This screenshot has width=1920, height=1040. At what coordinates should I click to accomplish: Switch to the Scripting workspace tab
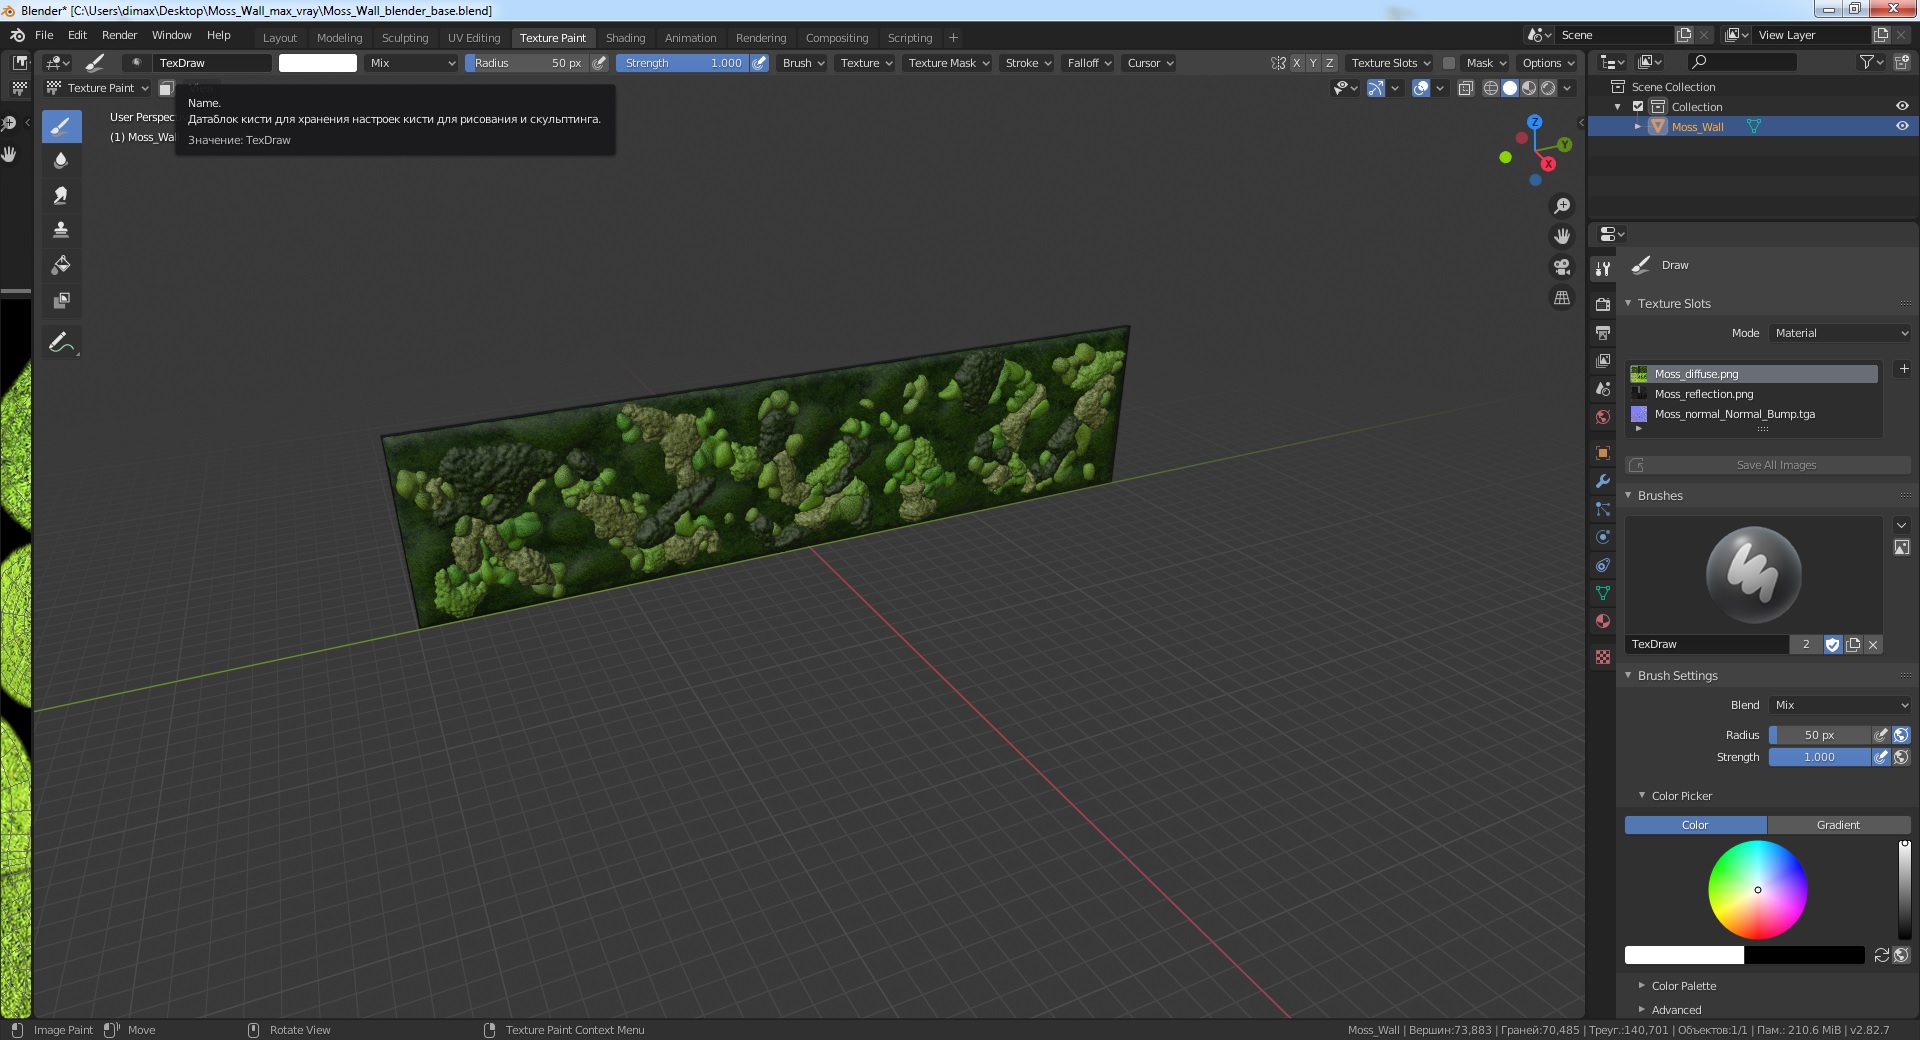910,38
